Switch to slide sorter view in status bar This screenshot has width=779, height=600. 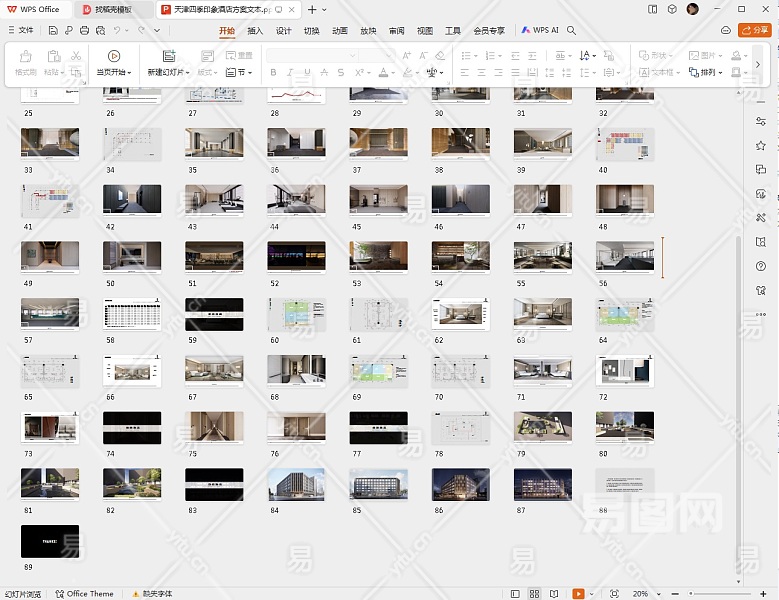click(535, 593)
